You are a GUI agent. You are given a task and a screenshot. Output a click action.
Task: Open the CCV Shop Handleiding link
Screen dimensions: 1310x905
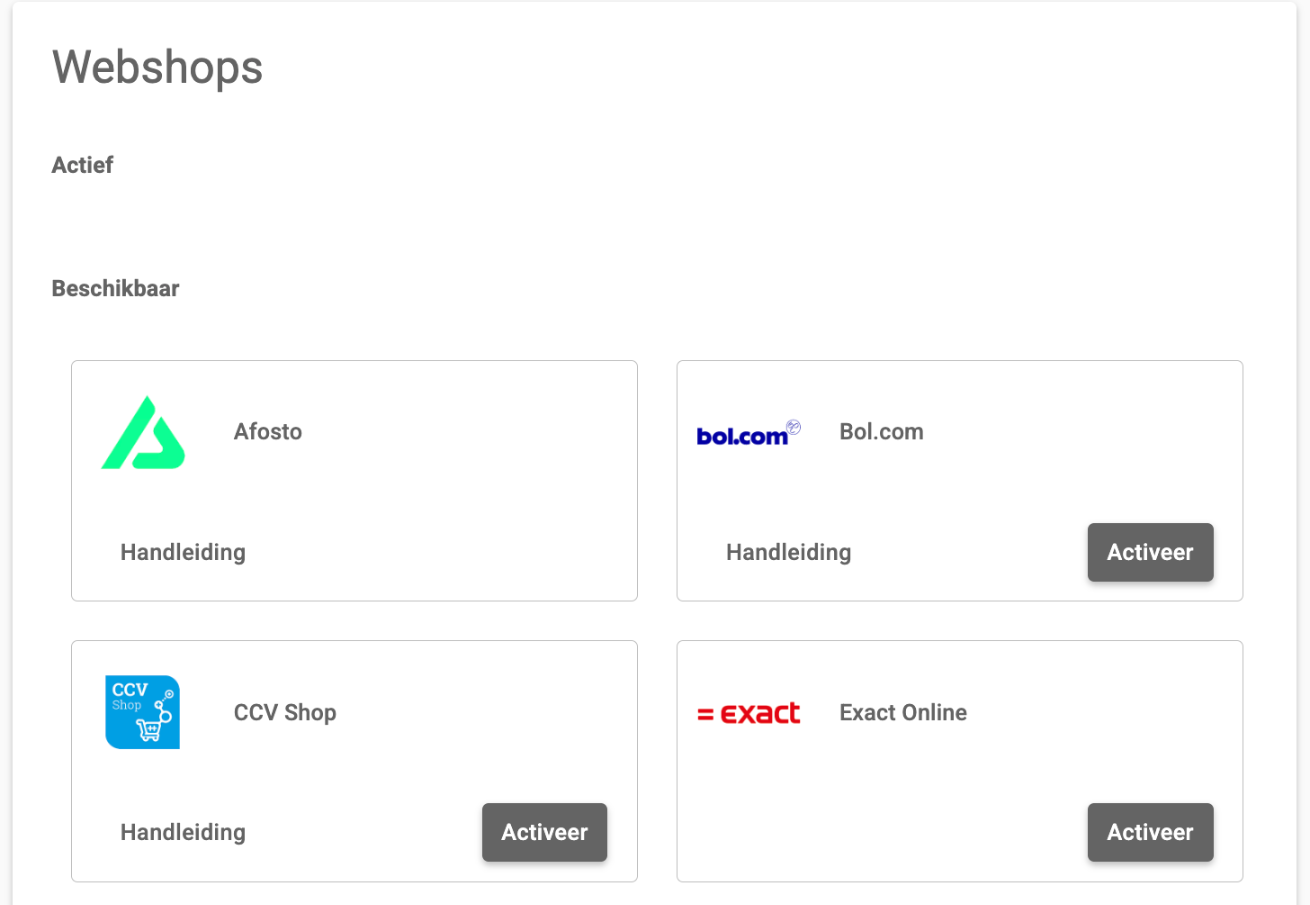pyautogui.click(x=183, y=832)
